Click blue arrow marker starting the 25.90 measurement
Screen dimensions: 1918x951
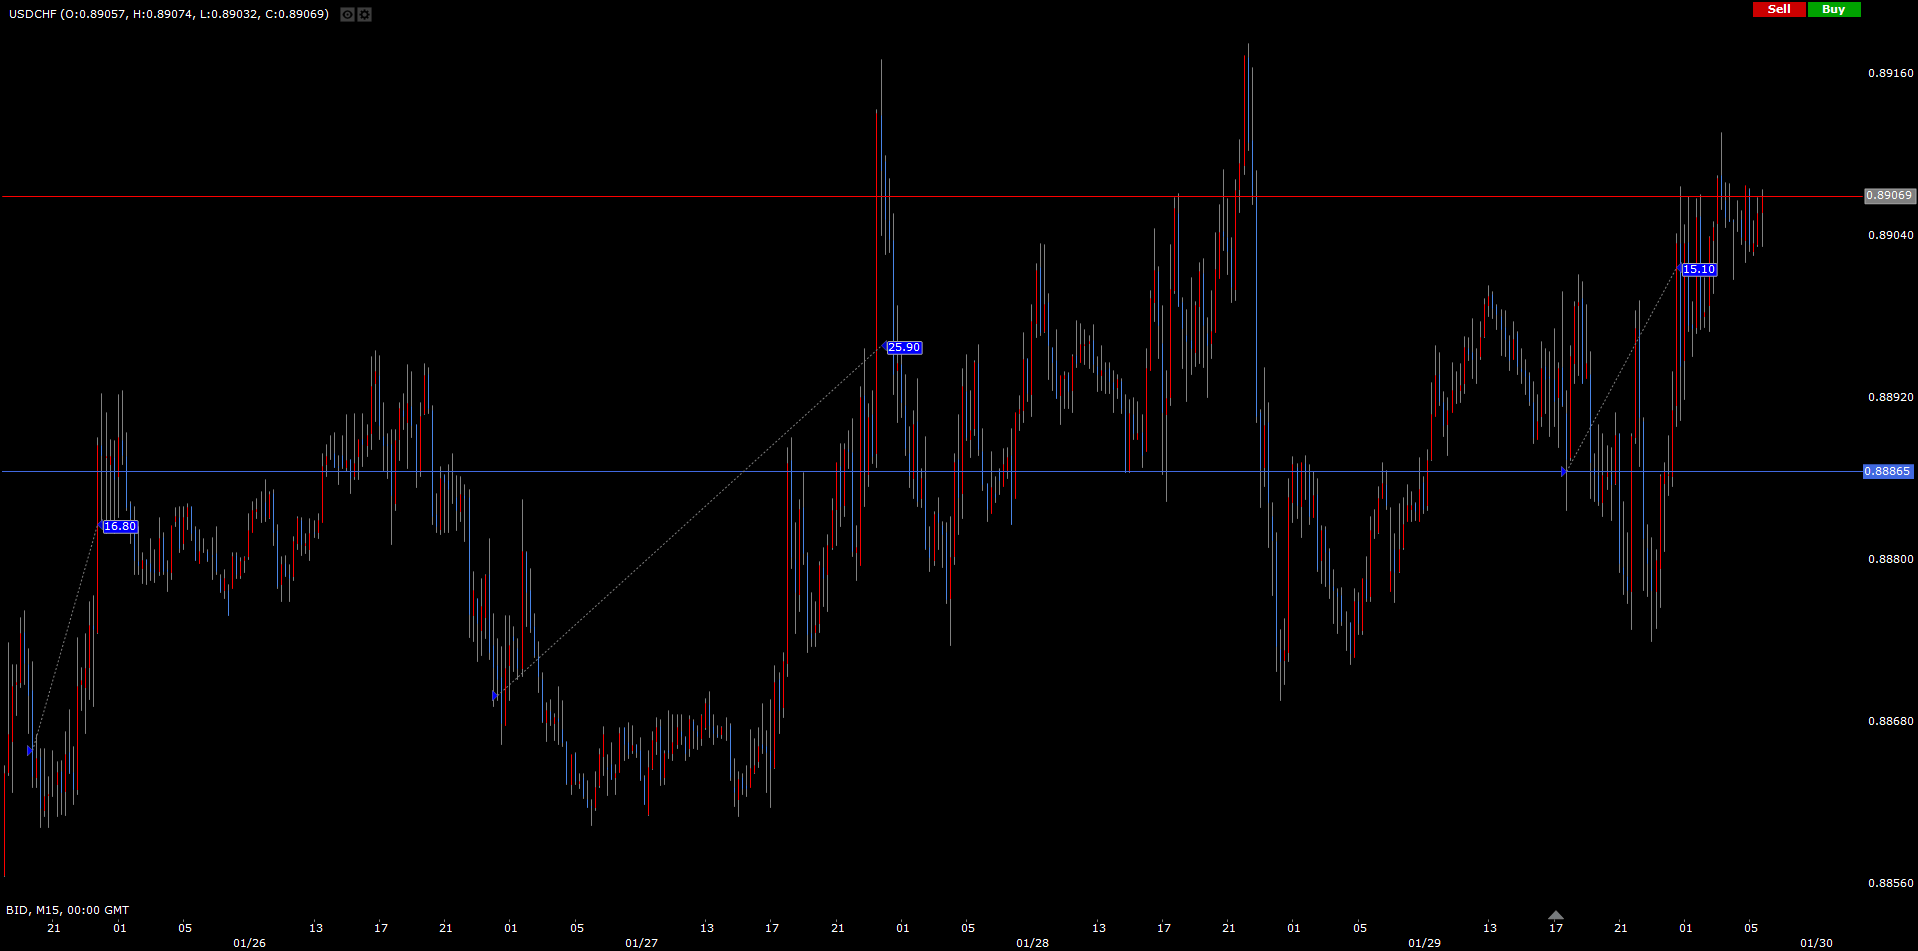tap(495, 696)
